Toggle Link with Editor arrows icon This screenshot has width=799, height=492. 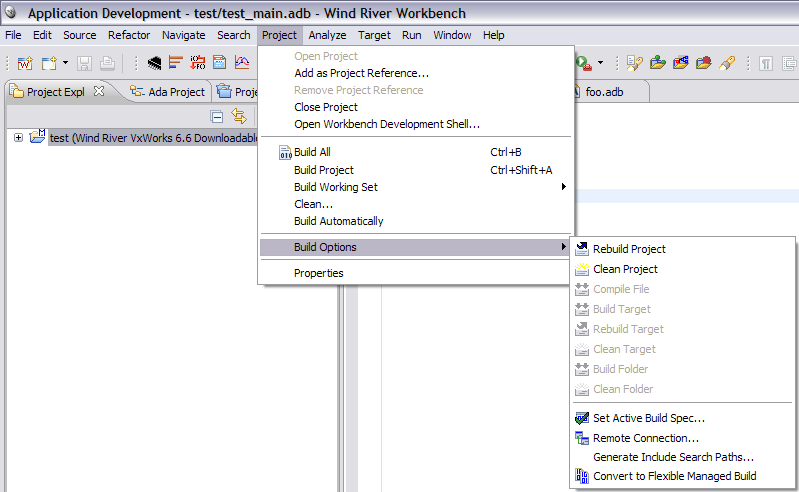click(238, 116)
